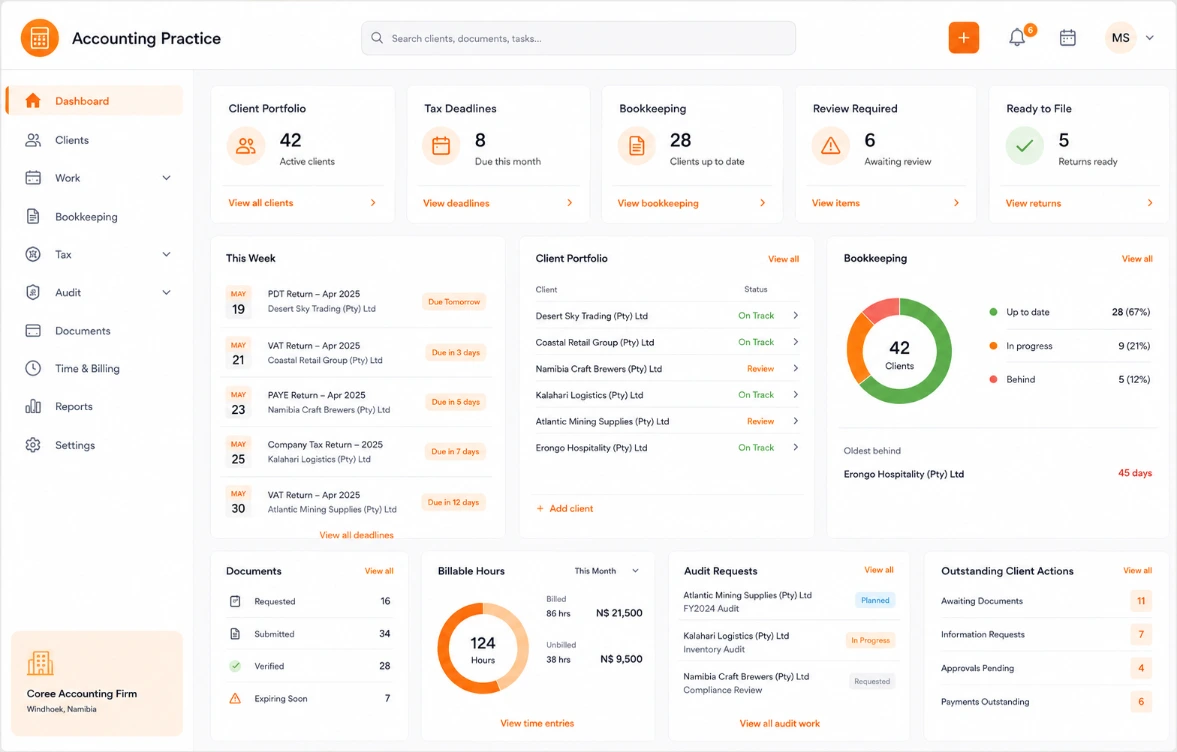1177x752 pixels.
Task: Click the Active clients people icon
Action: tap(246, 146)
